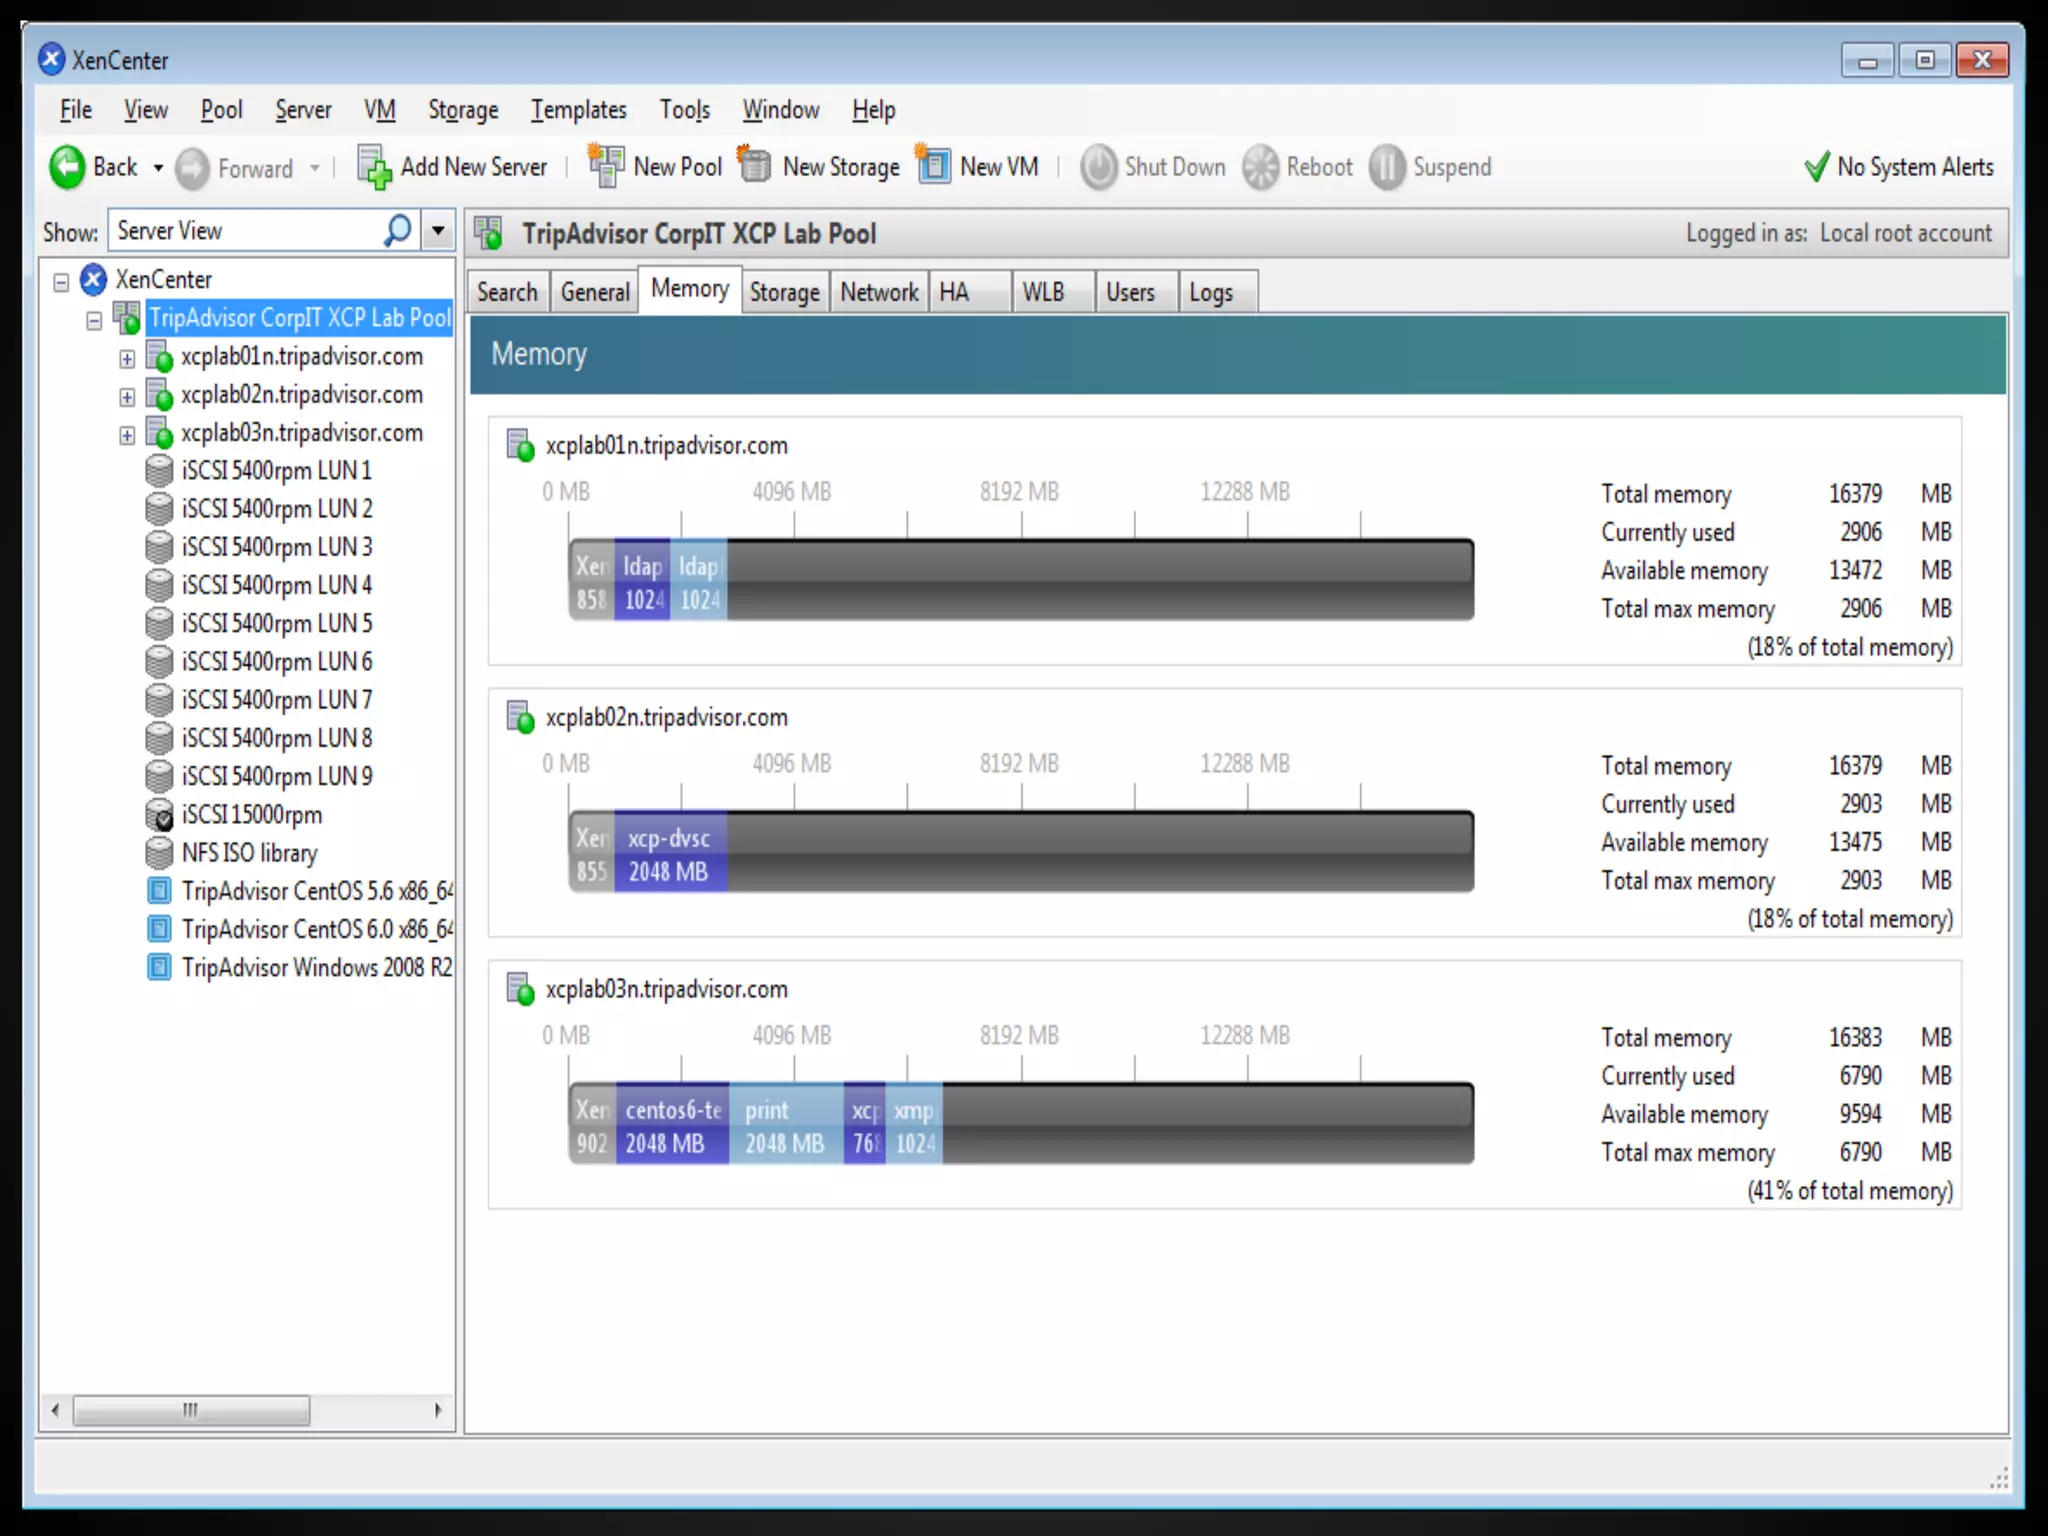This screenshot has width=2048, height=1536.
Task: Click xcp-dvsc memory block on xcplab02n
Action: tap(669, 853)
